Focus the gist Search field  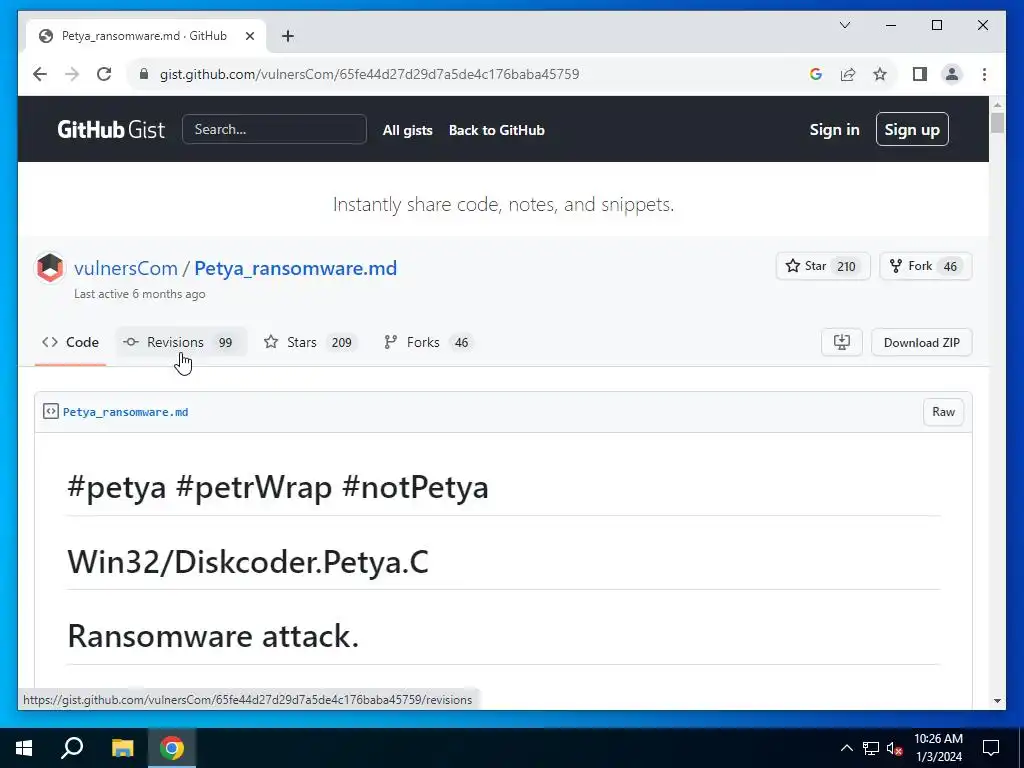(x=274, y=129)
